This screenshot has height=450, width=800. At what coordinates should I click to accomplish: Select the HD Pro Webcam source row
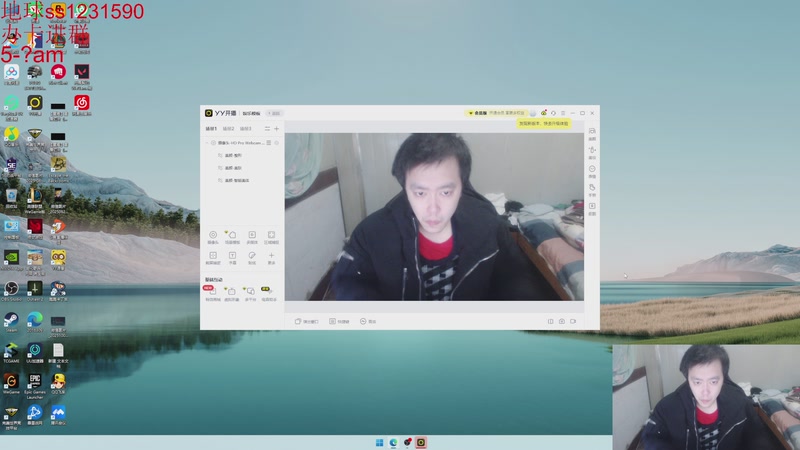click(x=242, y=143)
